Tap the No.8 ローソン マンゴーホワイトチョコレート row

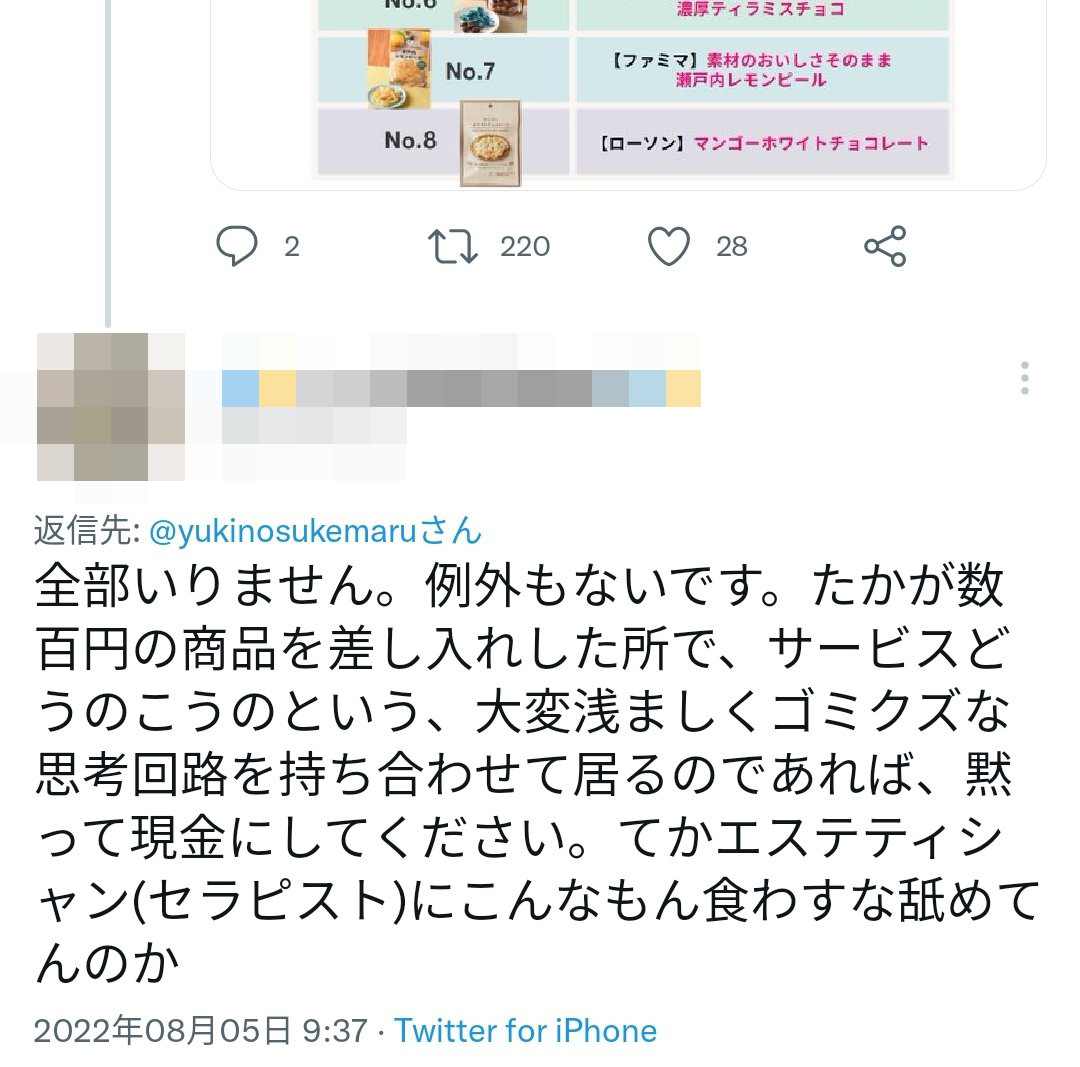pyautogui.click(x=633, y=142)
